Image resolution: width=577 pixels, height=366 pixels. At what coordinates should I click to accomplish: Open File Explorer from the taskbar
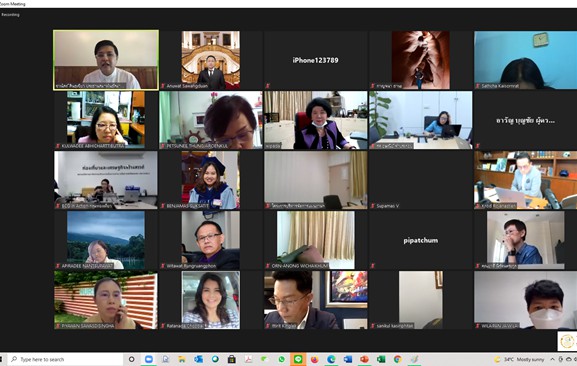[x=182, y=359]
